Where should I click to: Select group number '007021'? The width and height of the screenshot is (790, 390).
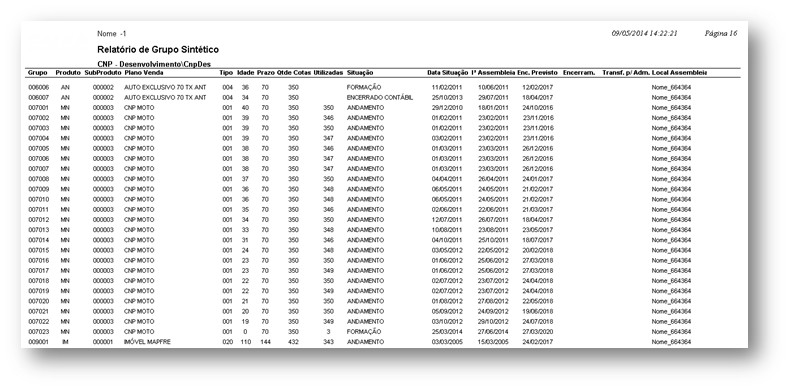click(38, 311)
